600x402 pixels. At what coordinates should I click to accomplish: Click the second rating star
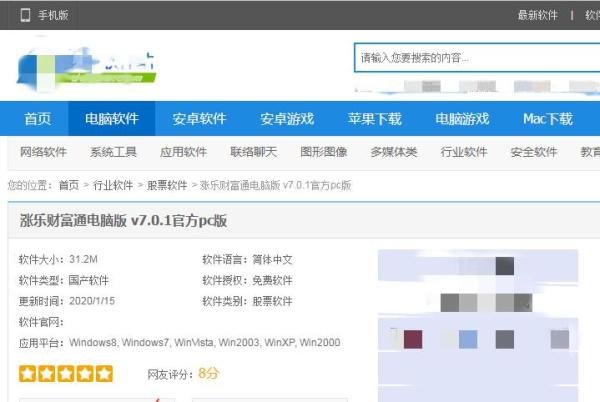pos(47,374)
